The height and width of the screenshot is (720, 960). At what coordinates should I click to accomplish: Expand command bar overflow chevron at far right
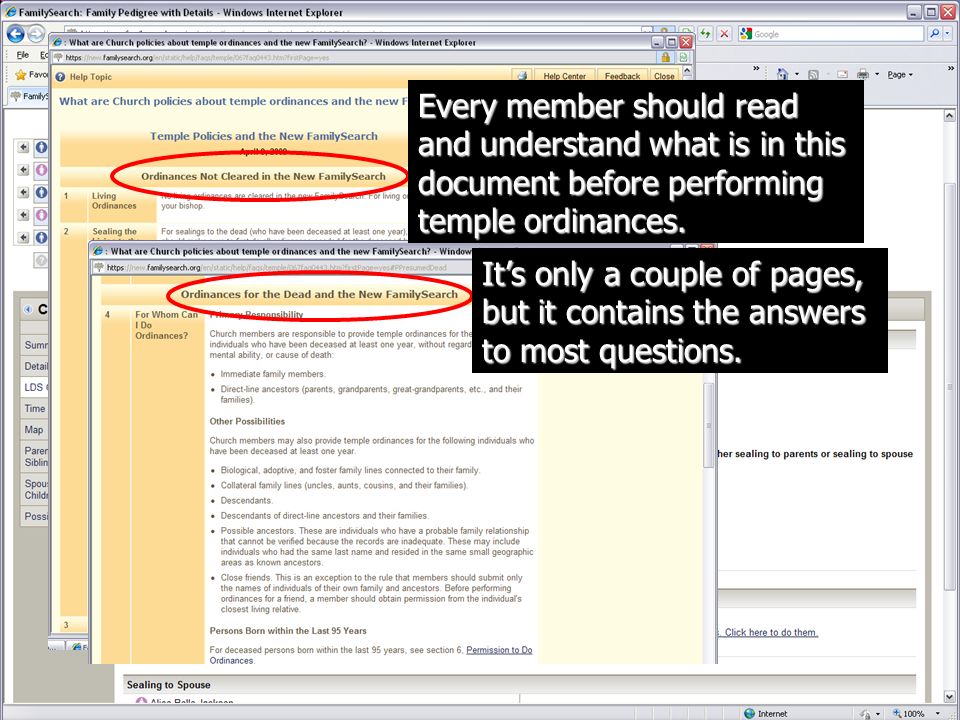click(951, 68)
